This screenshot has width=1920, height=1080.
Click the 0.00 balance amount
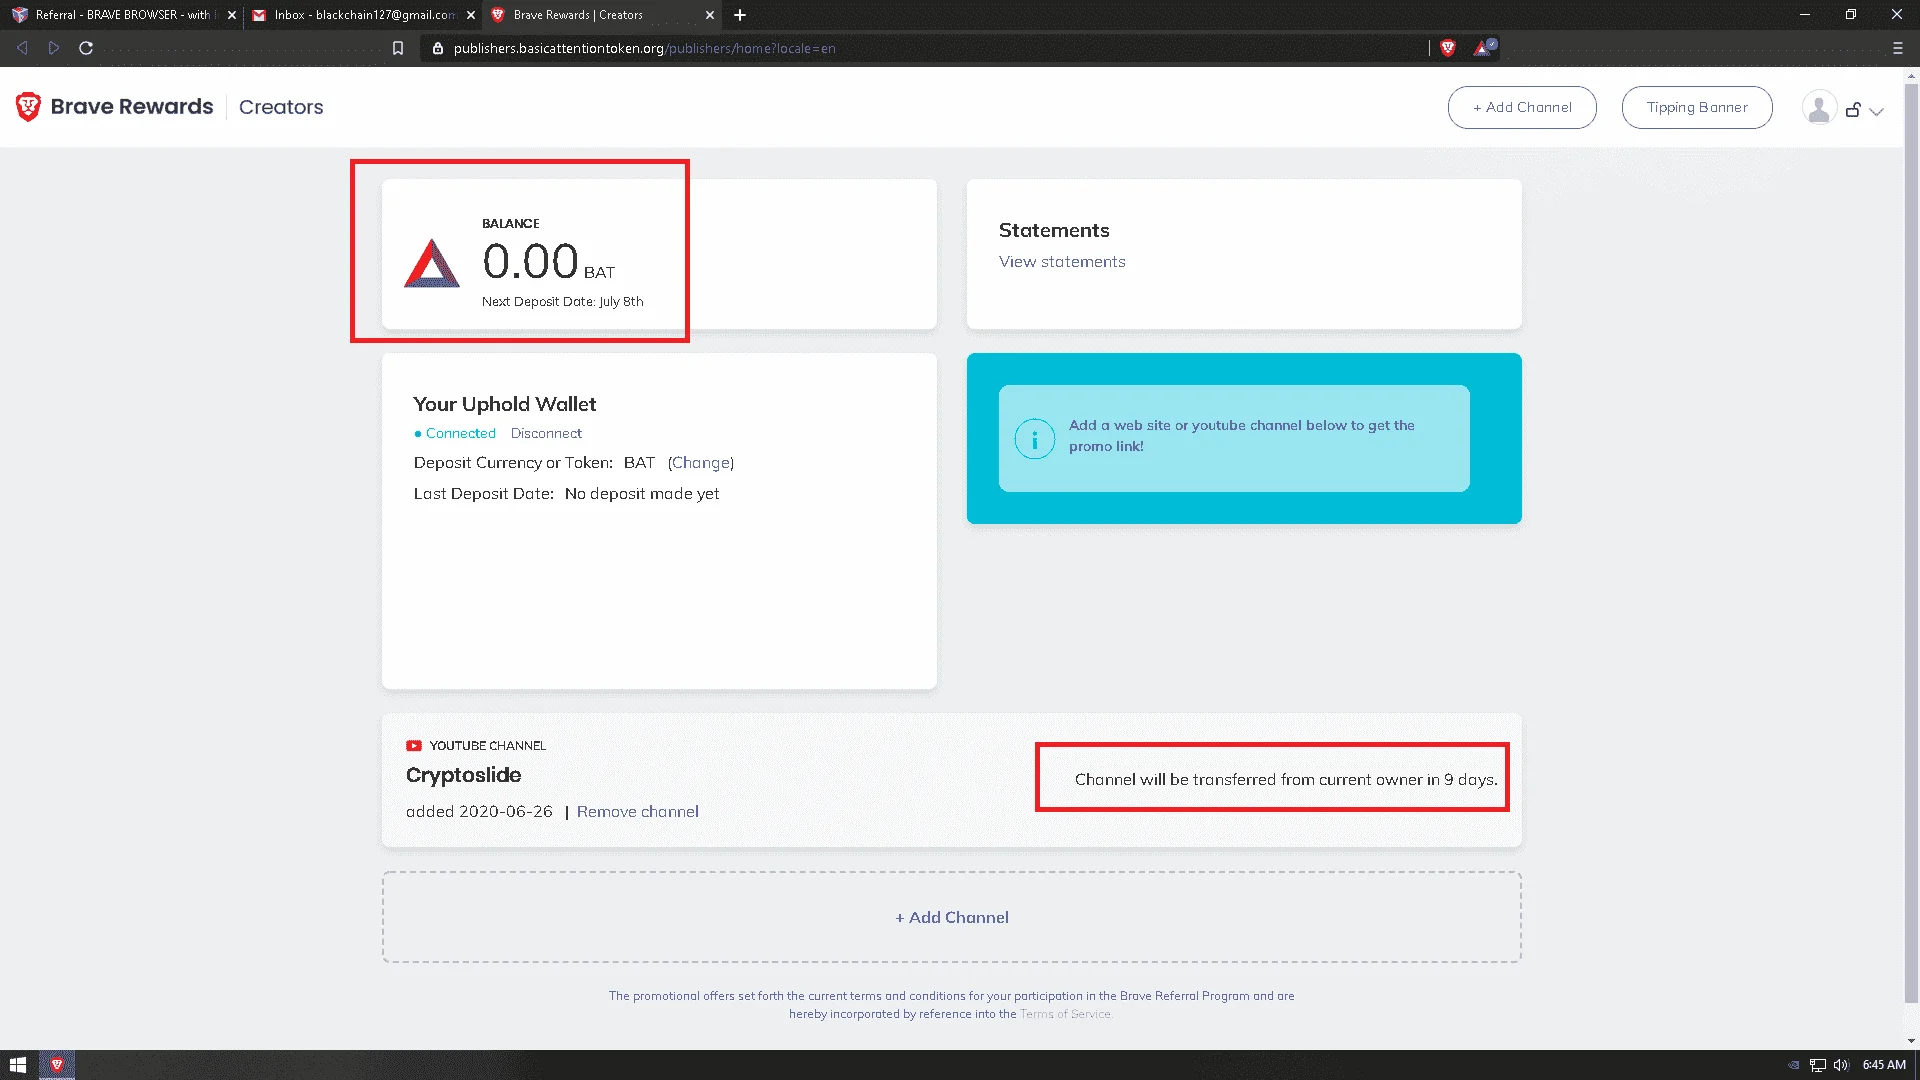click(x=530, y=261)
